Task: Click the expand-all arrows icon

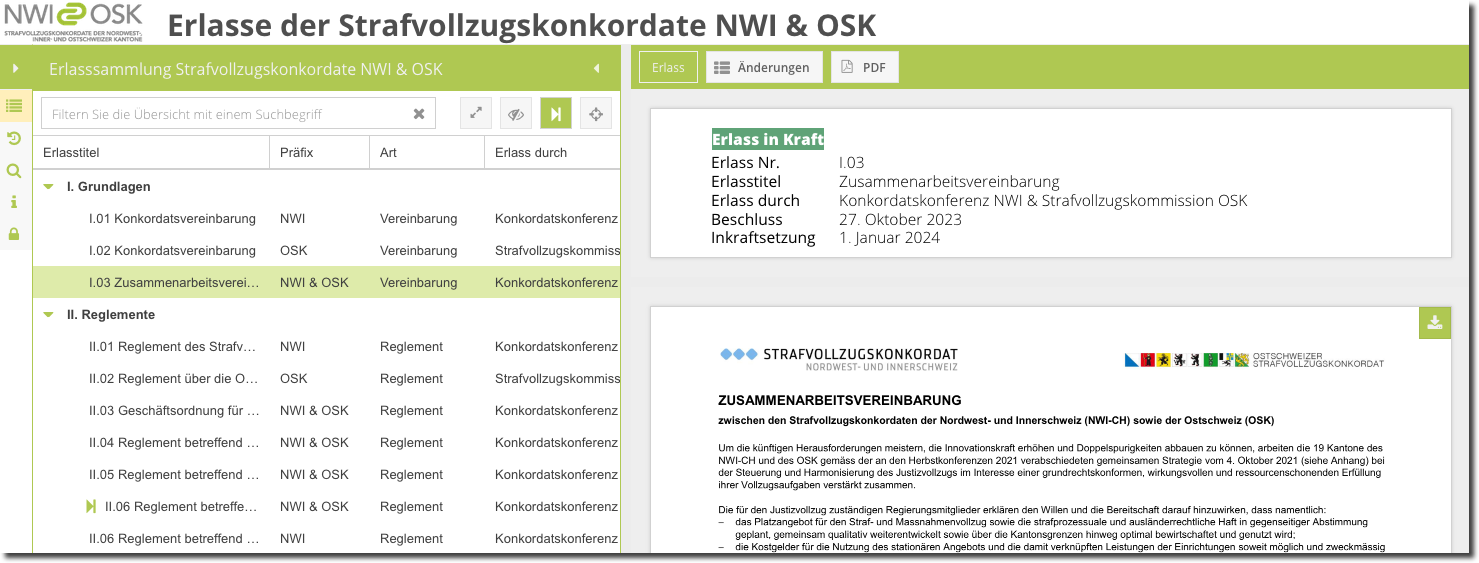Action: (x=476, y=114)
